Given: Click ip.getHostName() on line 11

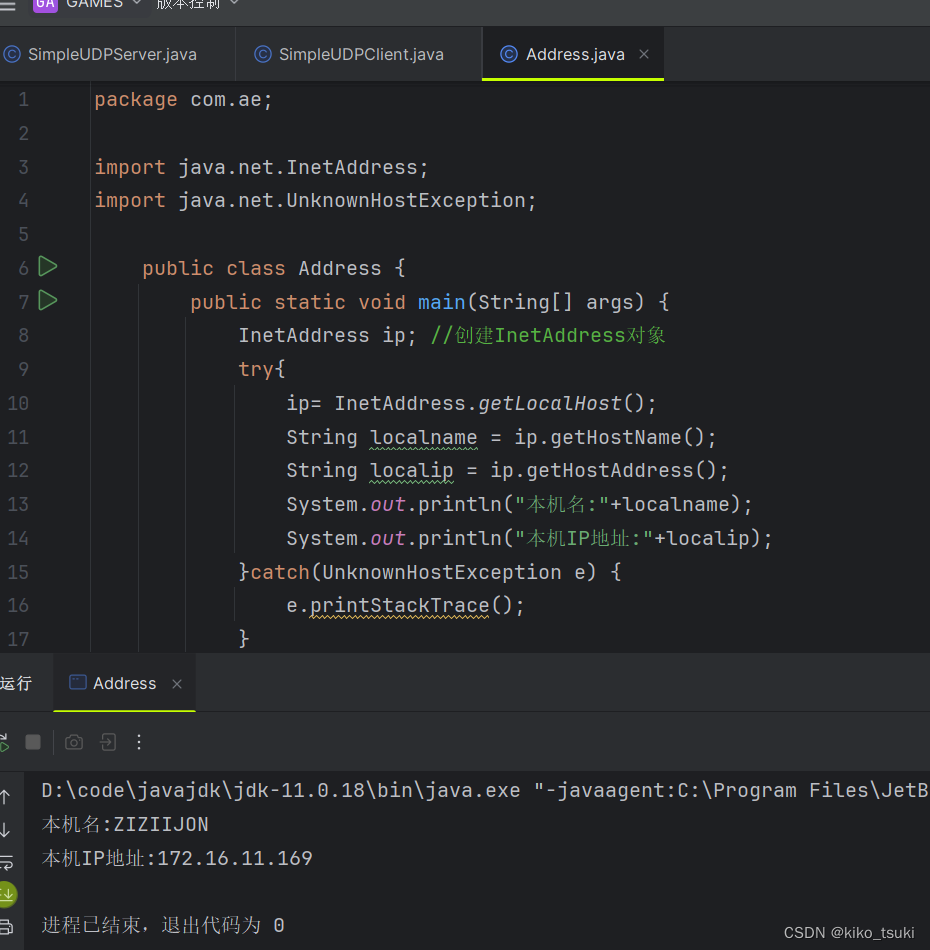Looking at the screenshot, I should pos(609,437).
